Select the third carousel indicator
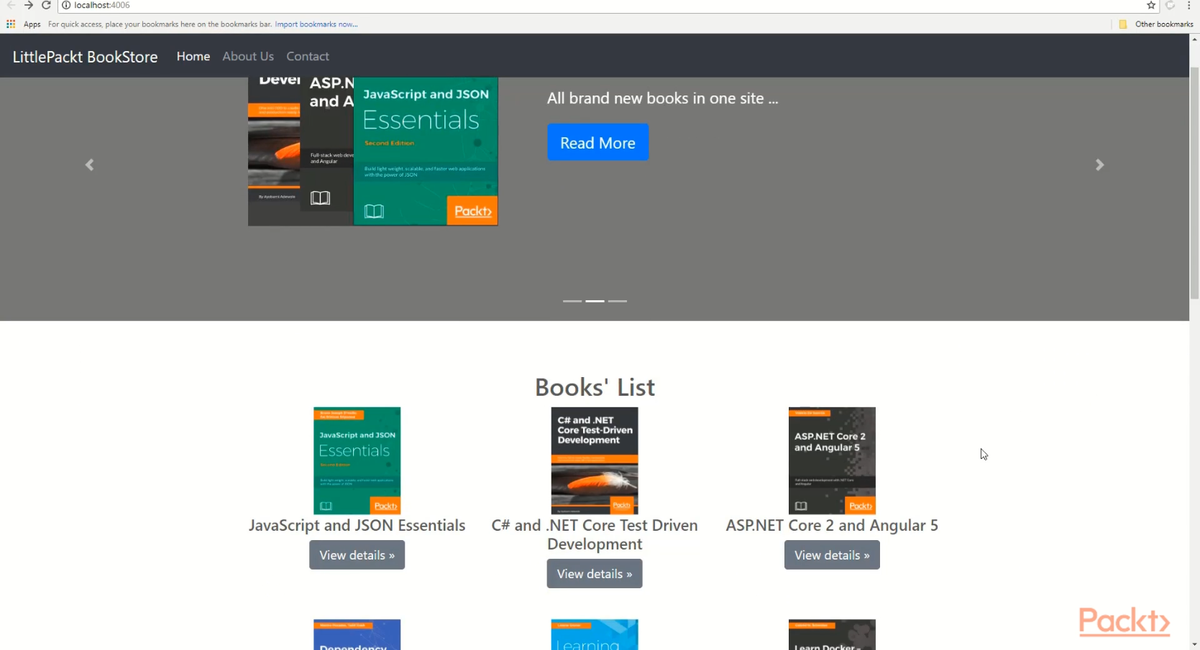The image size is (1200, 650). click(x=618, y=301)
